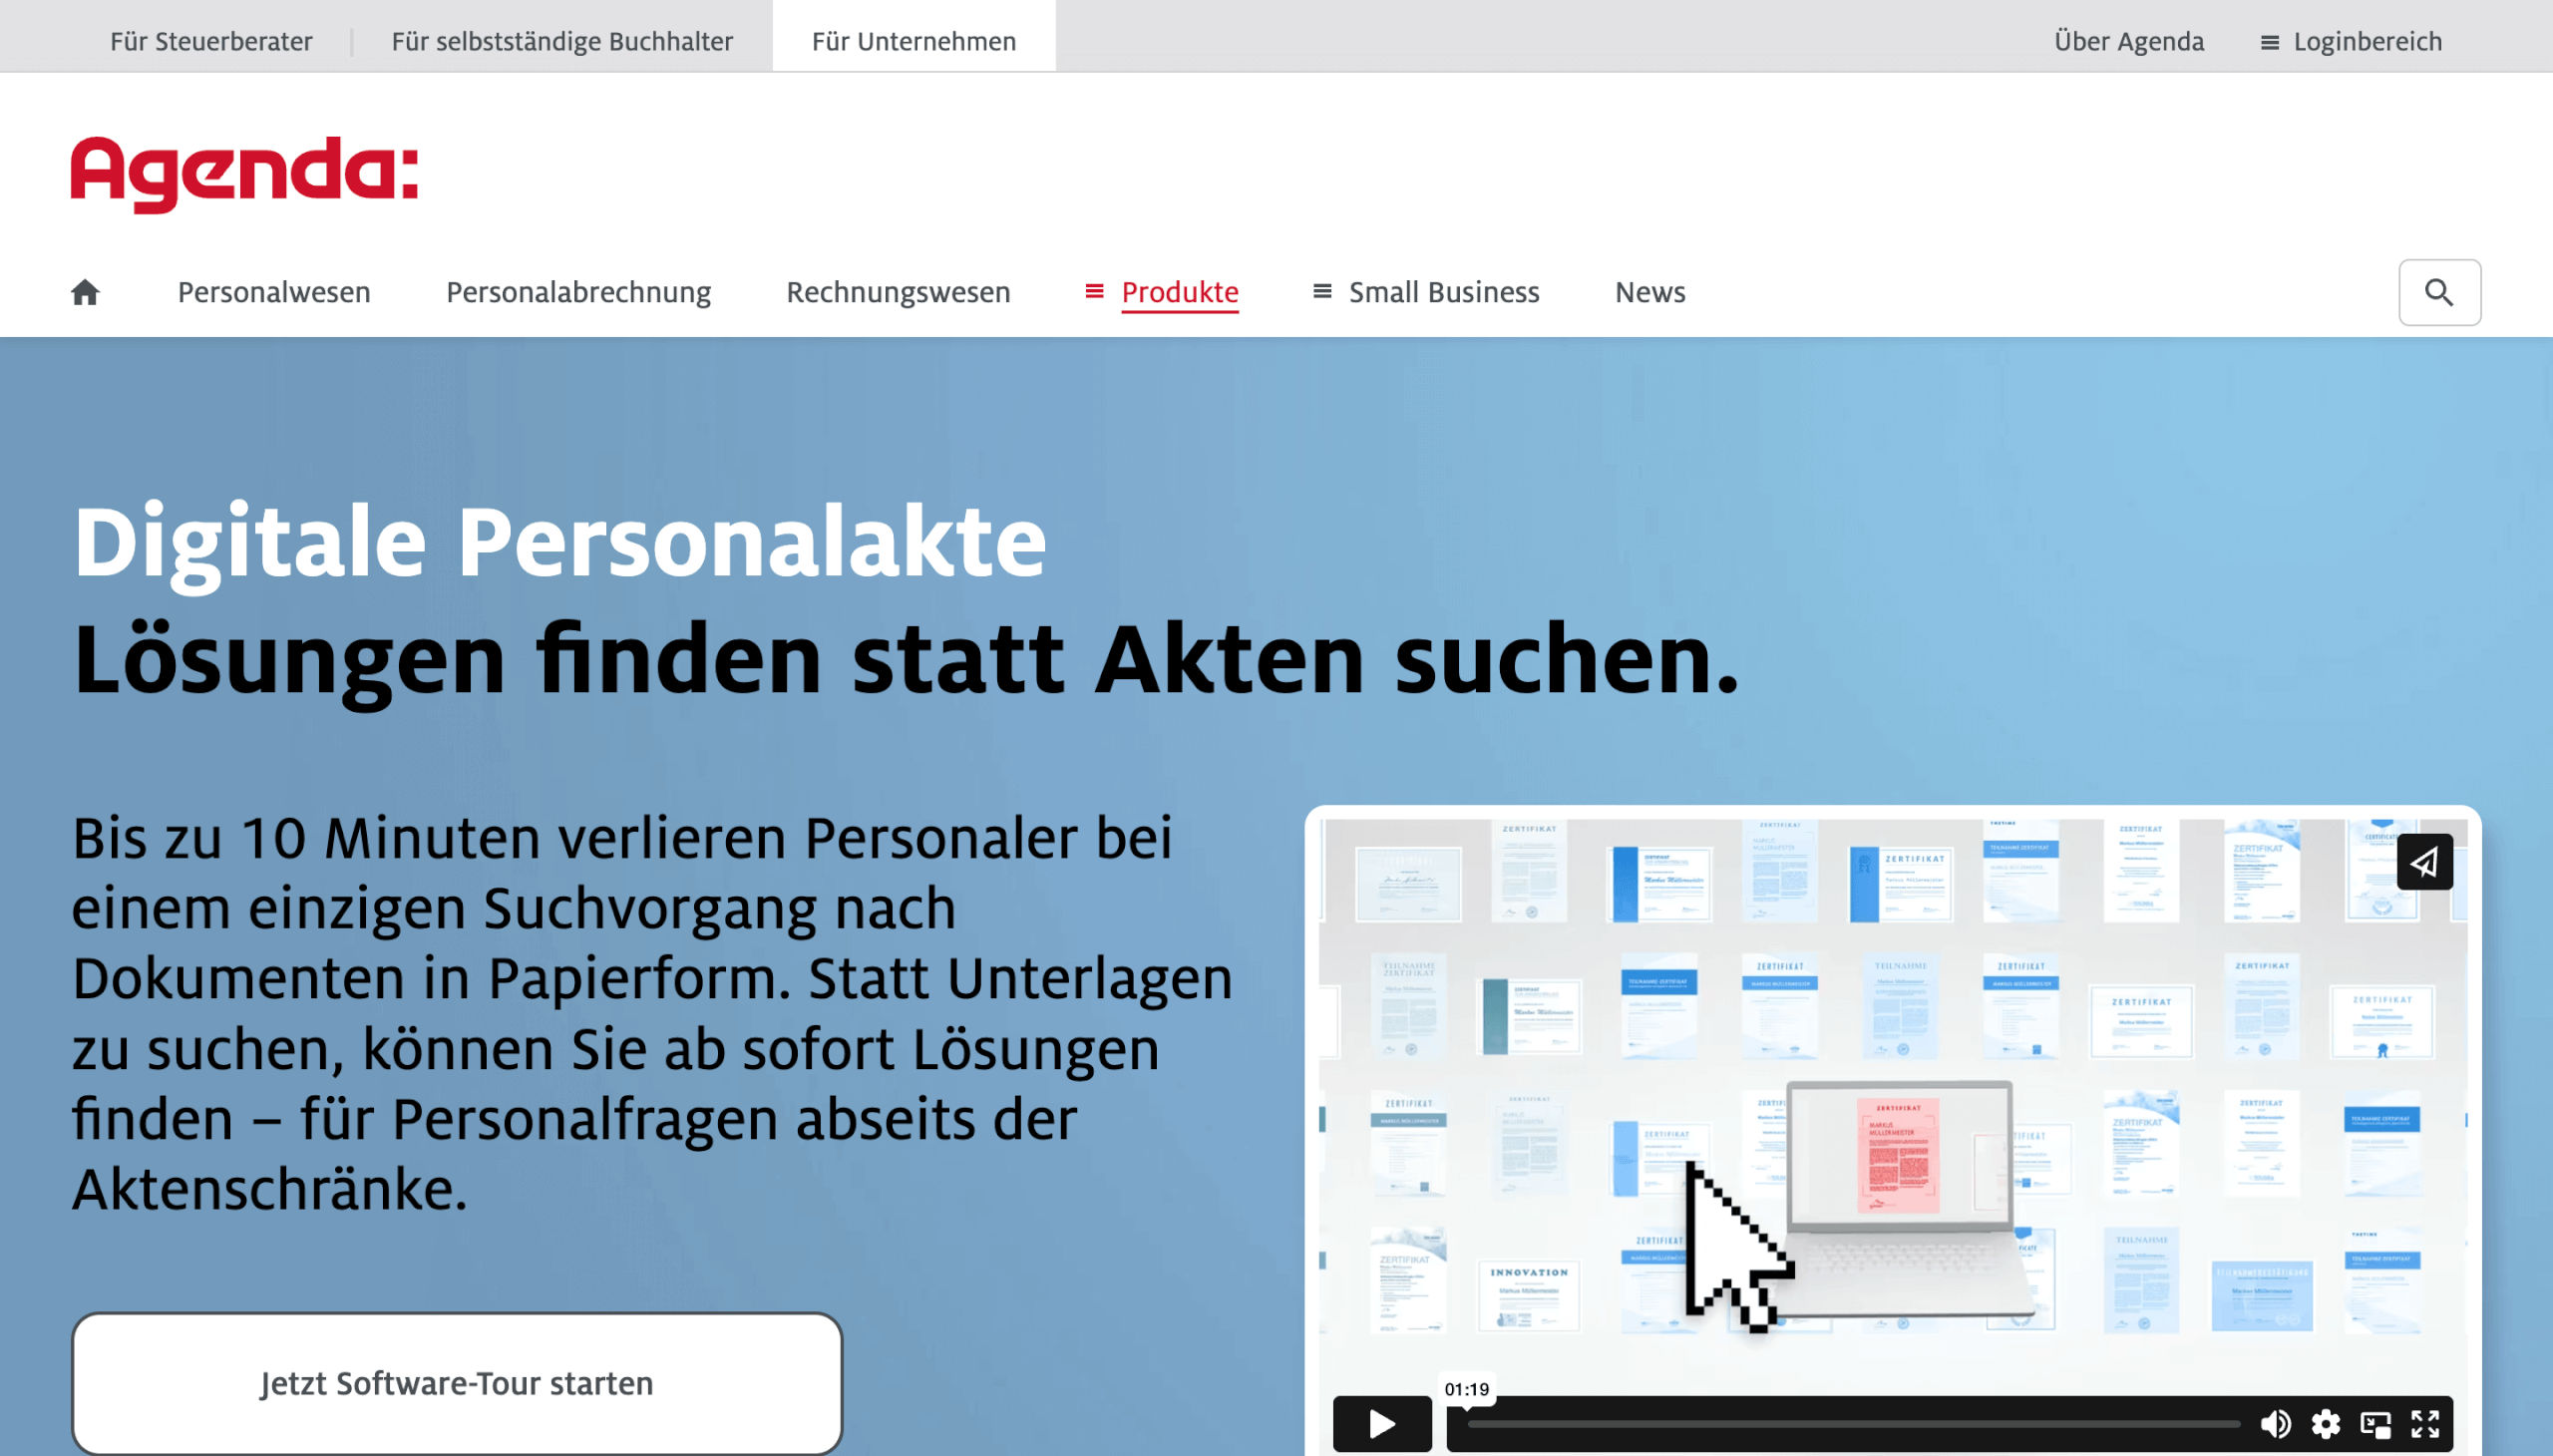Open Über Agenda link

(2129, 41)
